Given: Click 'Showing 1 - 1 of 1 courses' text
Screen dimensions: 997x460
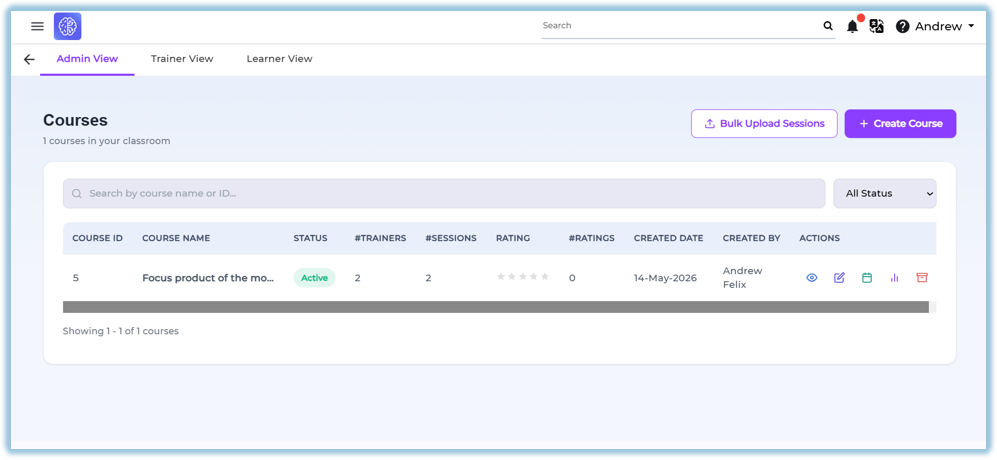Looking at the screenshot, I should point(121,331).
